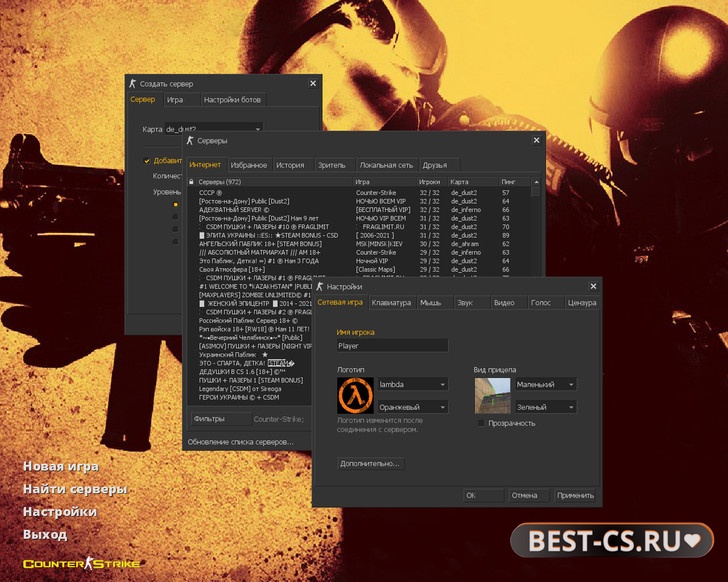
Task: Open the Маленький crosshair size dropdown
Action: point(546,384)
